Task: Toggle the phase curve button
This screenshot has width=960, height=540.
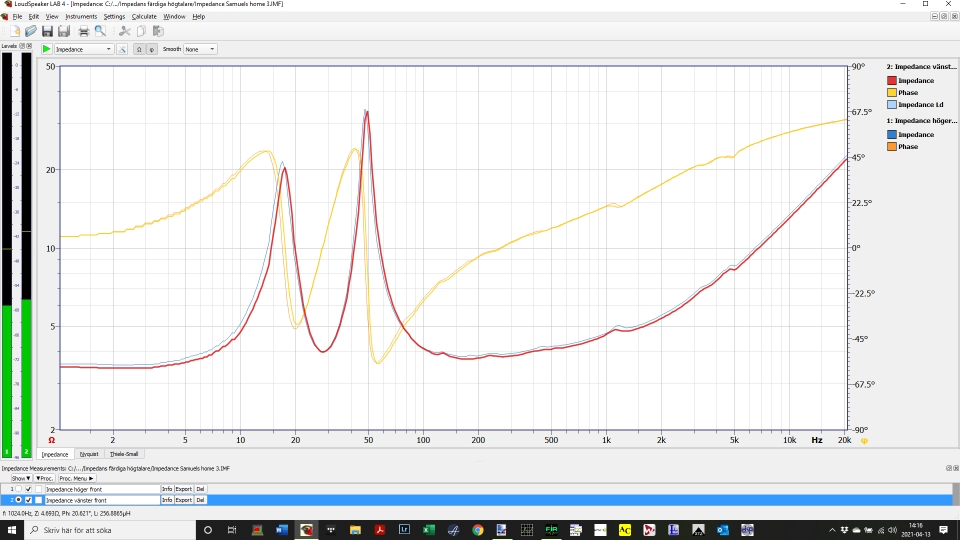Action: [152, 49]
